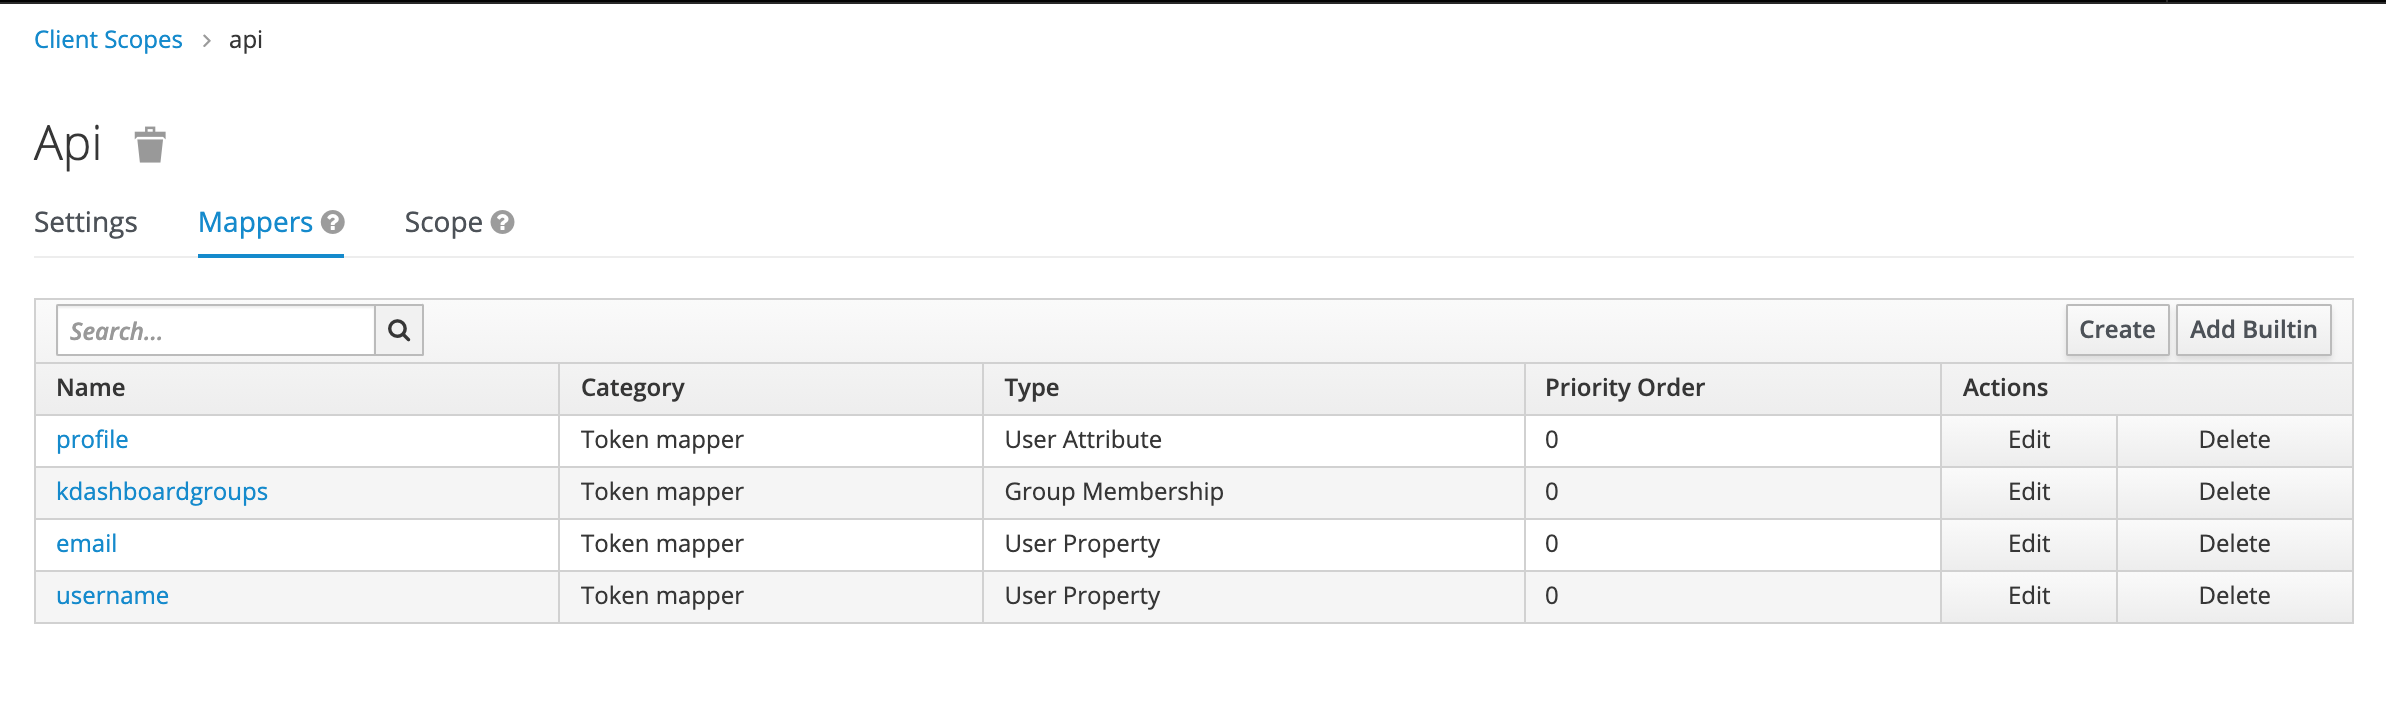
Task: Open the kdashboardgroups mapper link
Action: 161,491
